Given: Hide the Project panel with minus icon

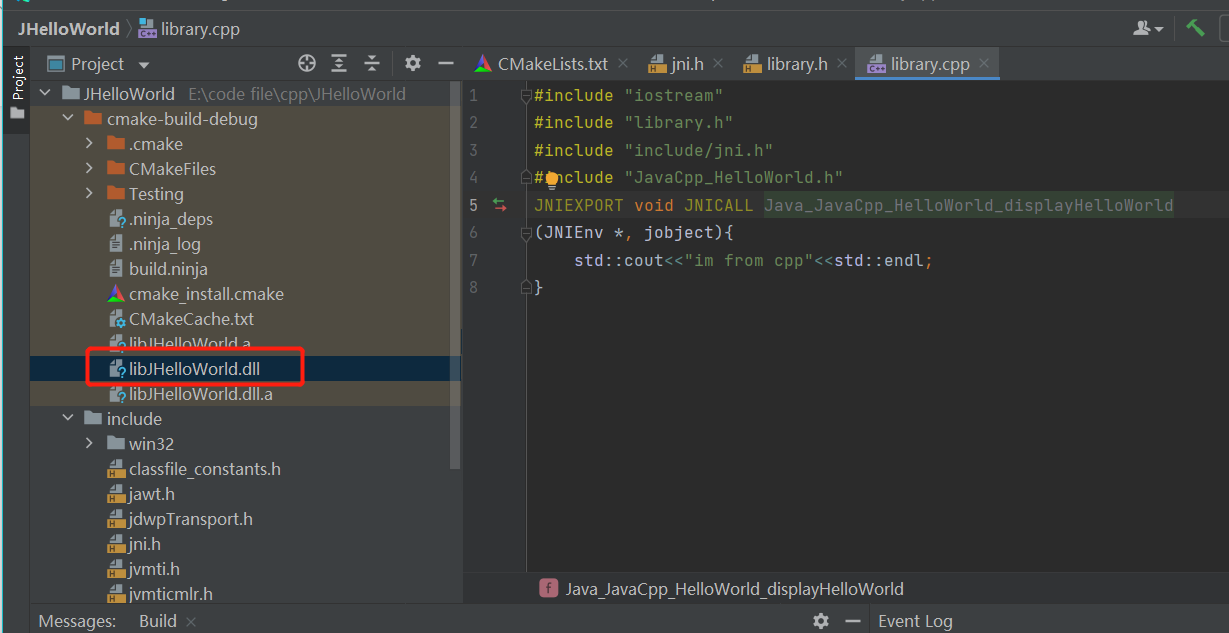Looking at the screenshot, I should tap(446, 64).
